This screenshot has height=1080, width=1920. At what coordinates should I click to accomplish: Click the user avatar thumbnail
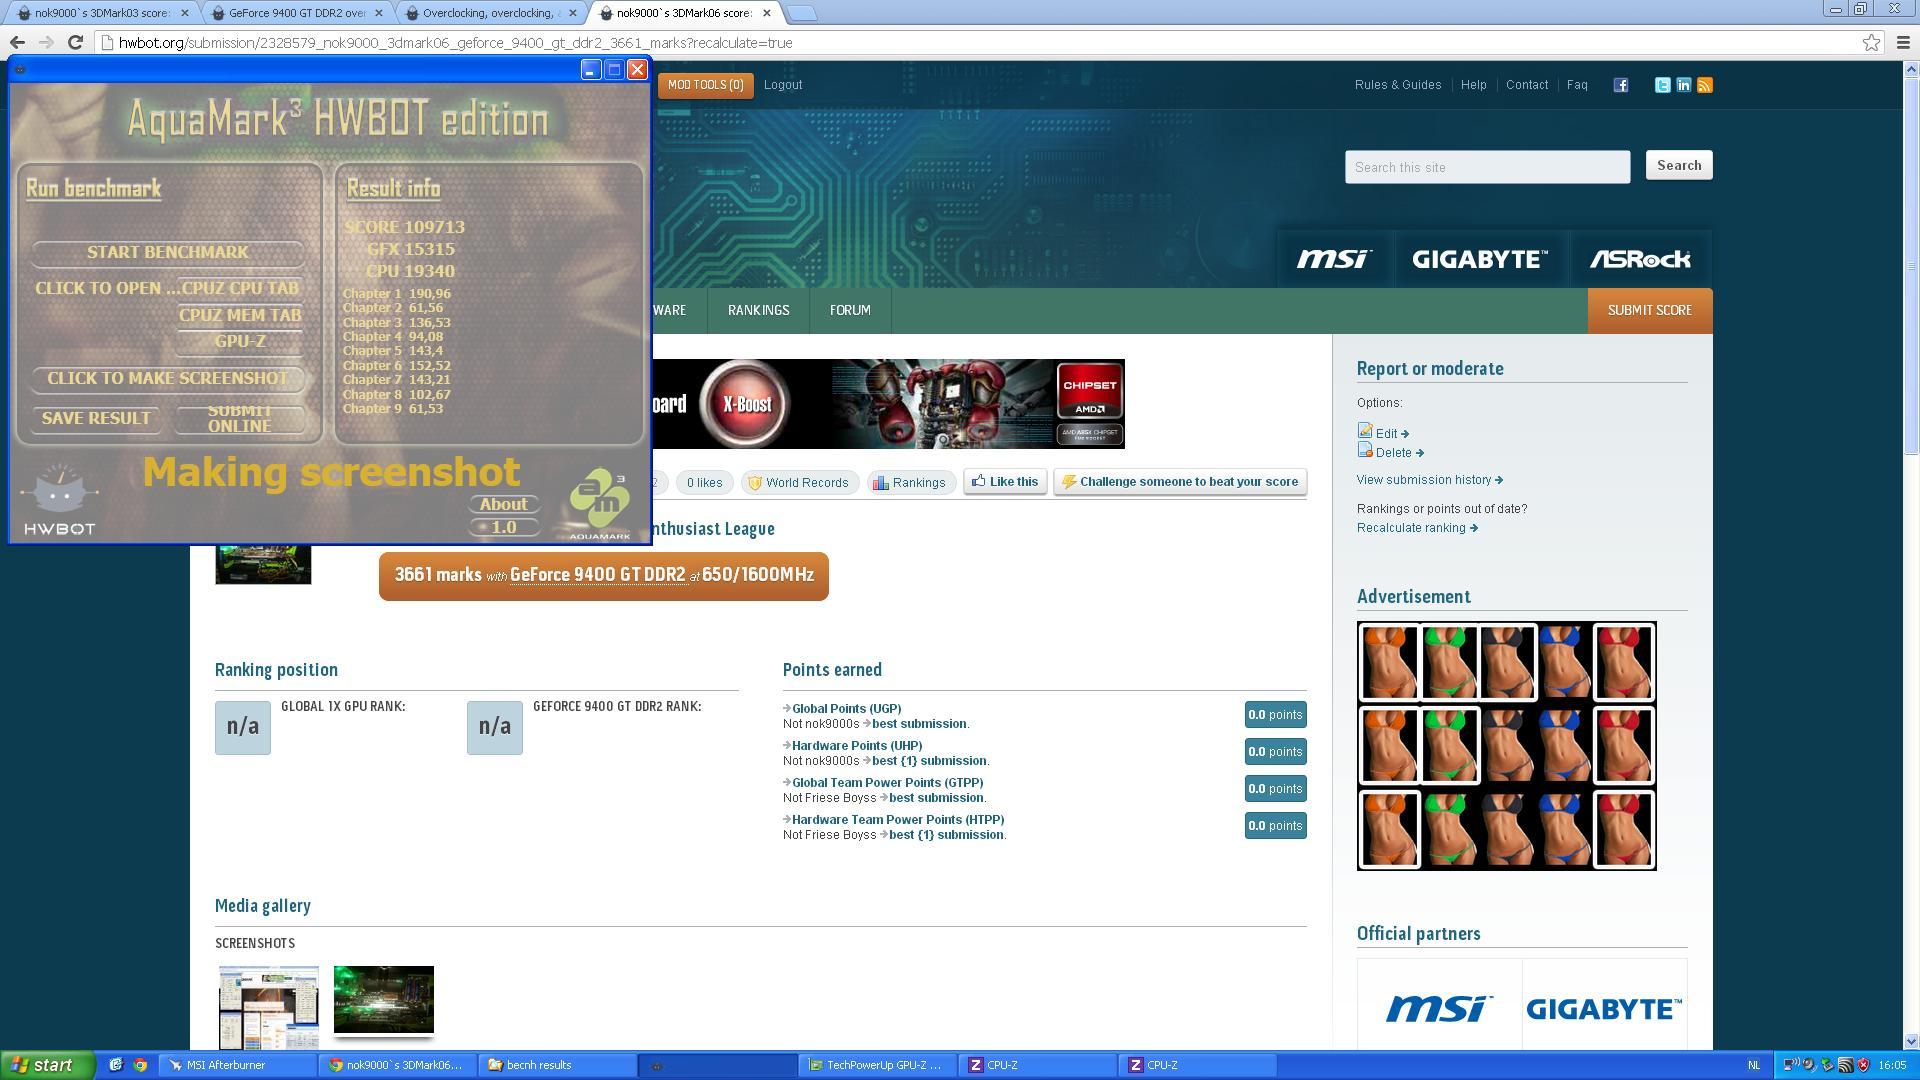point(263,564)
